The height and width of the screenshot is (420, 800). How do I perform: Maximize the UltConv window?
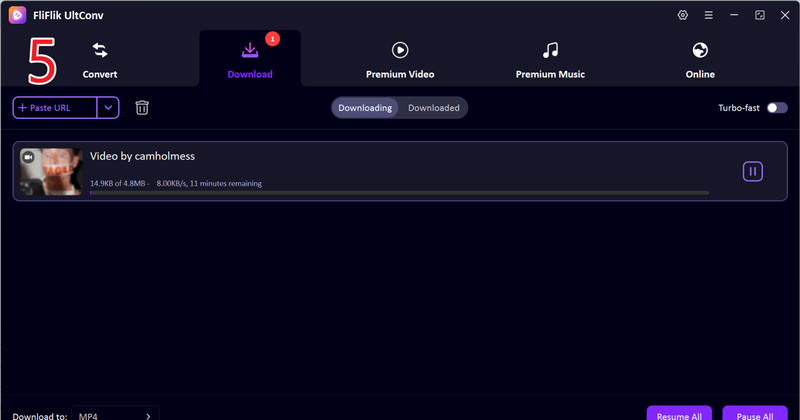click(x=760, y=15)
